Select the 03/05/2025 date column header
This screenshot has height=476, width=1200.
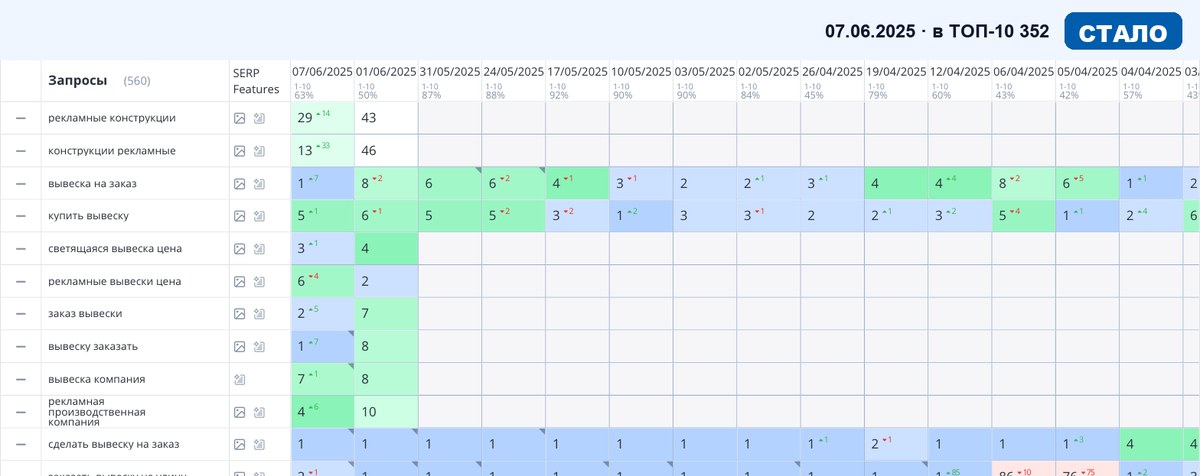click(x=705, y=72)
